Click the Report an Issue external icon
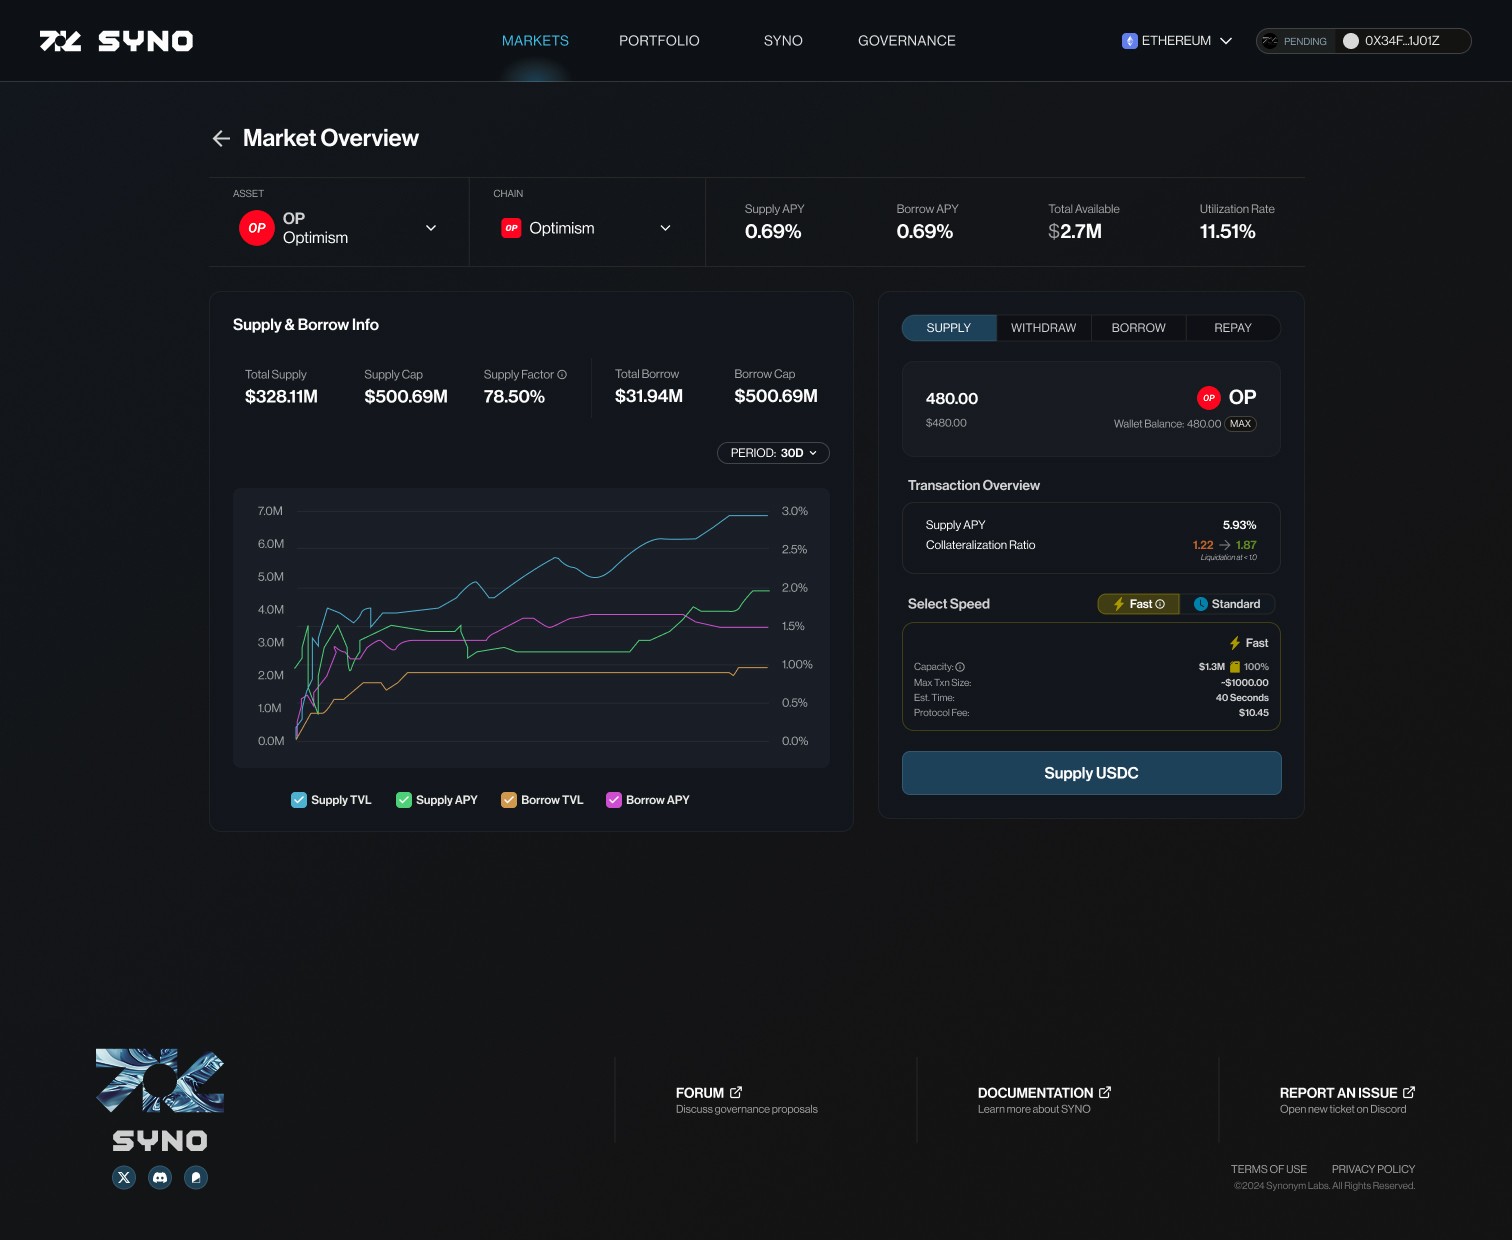This screenshot has height=1240, width=1512. point(1409,1092)
